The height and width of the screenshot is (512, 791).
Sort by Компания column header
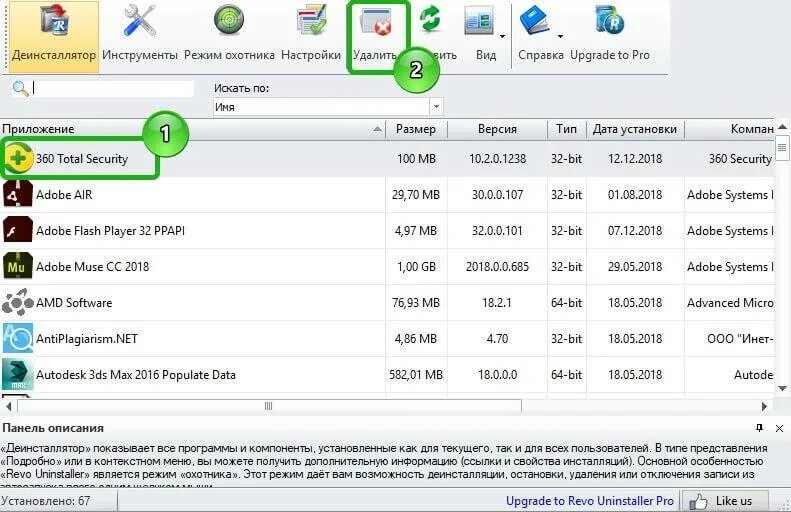pos(729,129)
